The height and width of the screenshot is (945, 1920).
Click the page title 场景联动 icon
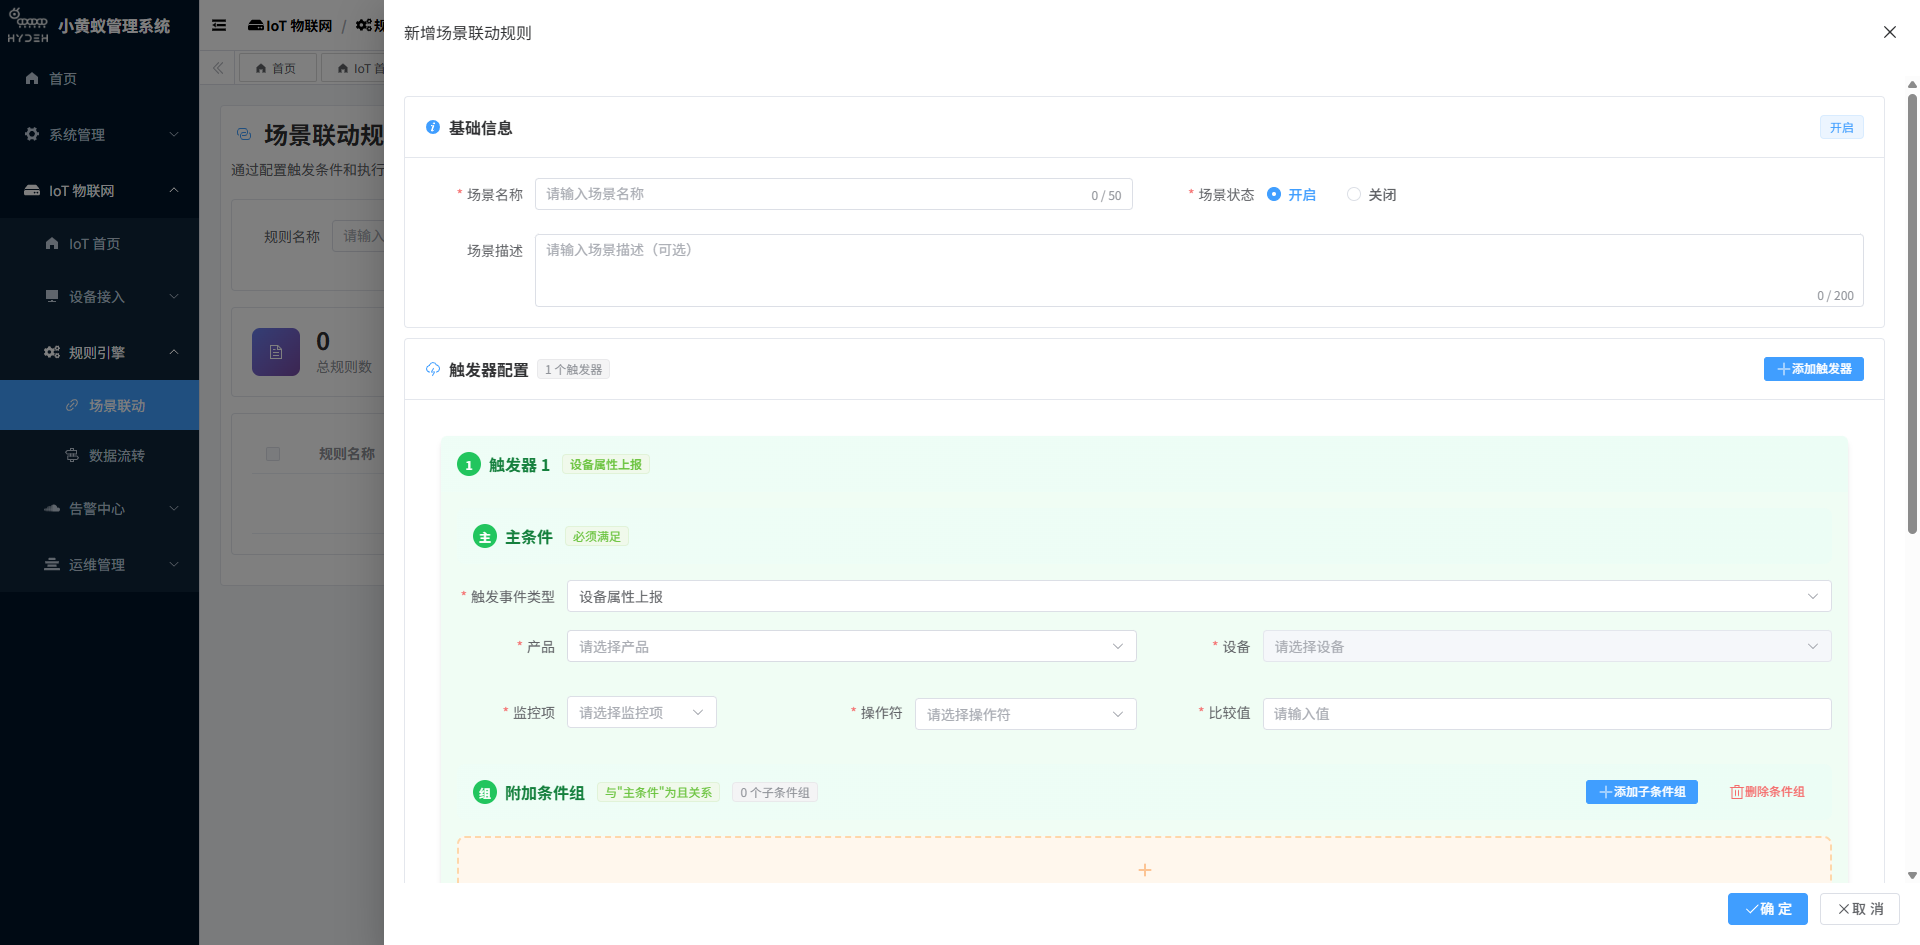[244, 134]
